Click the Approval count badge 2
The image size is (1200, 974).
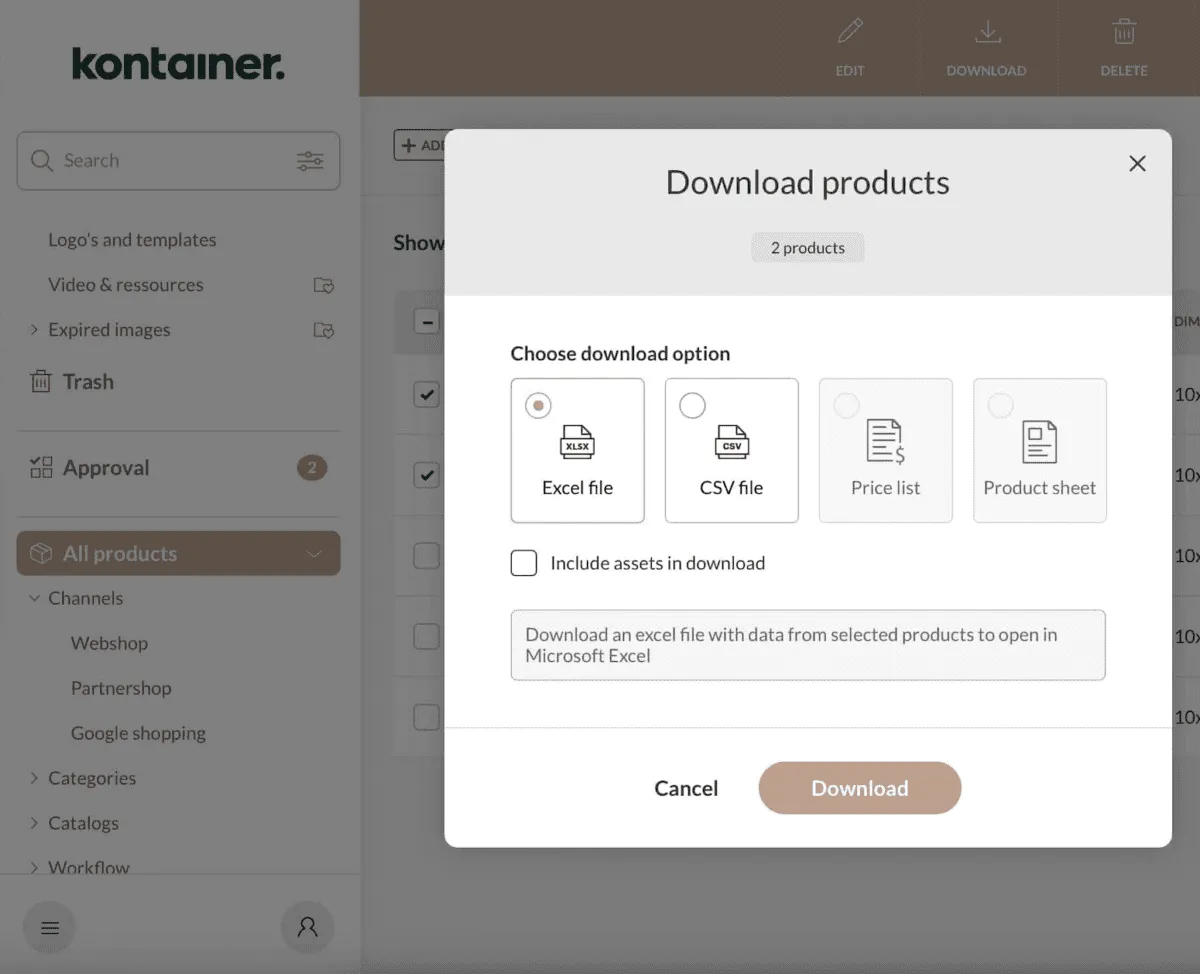(312, 467)
